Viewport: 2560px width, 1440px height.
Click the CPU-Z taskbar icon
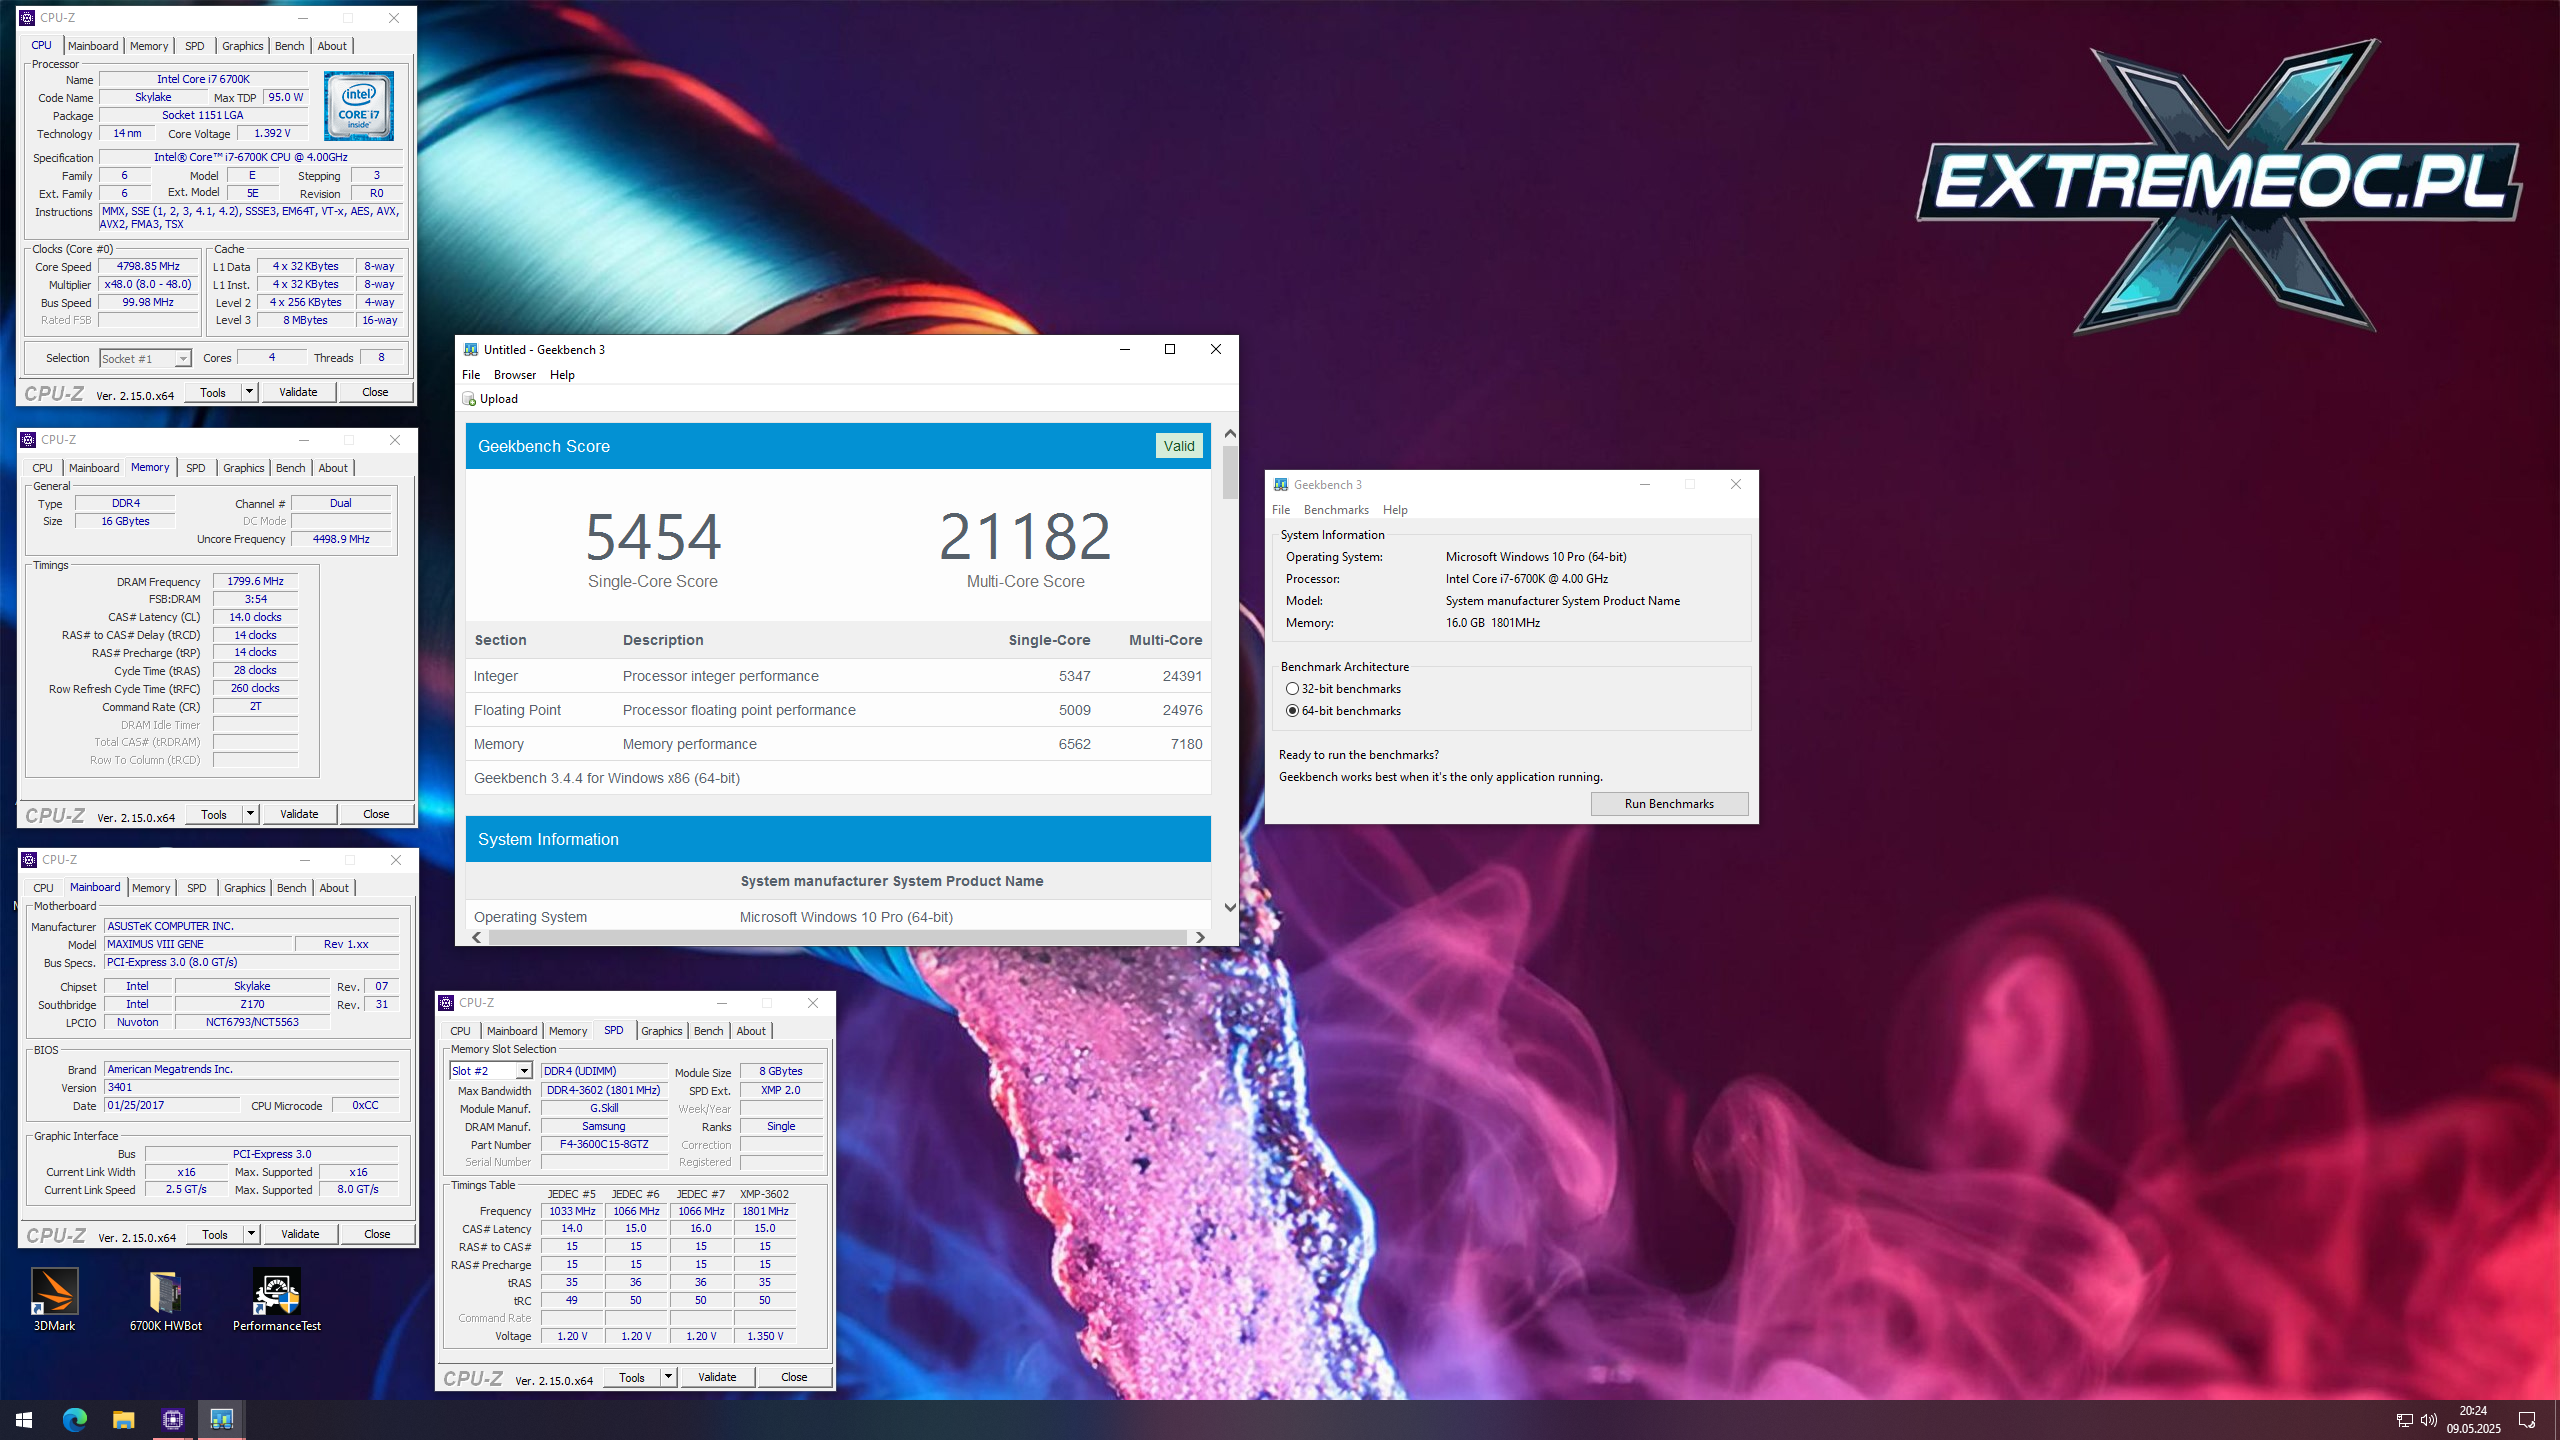(173, 1419)
